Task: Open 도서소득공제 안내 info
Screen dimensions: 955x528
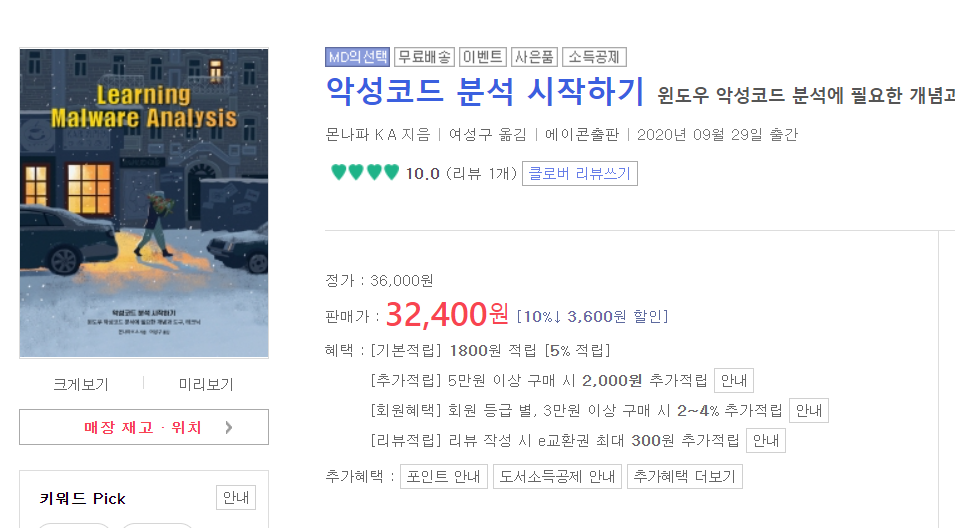Action: tap(557, 476)
